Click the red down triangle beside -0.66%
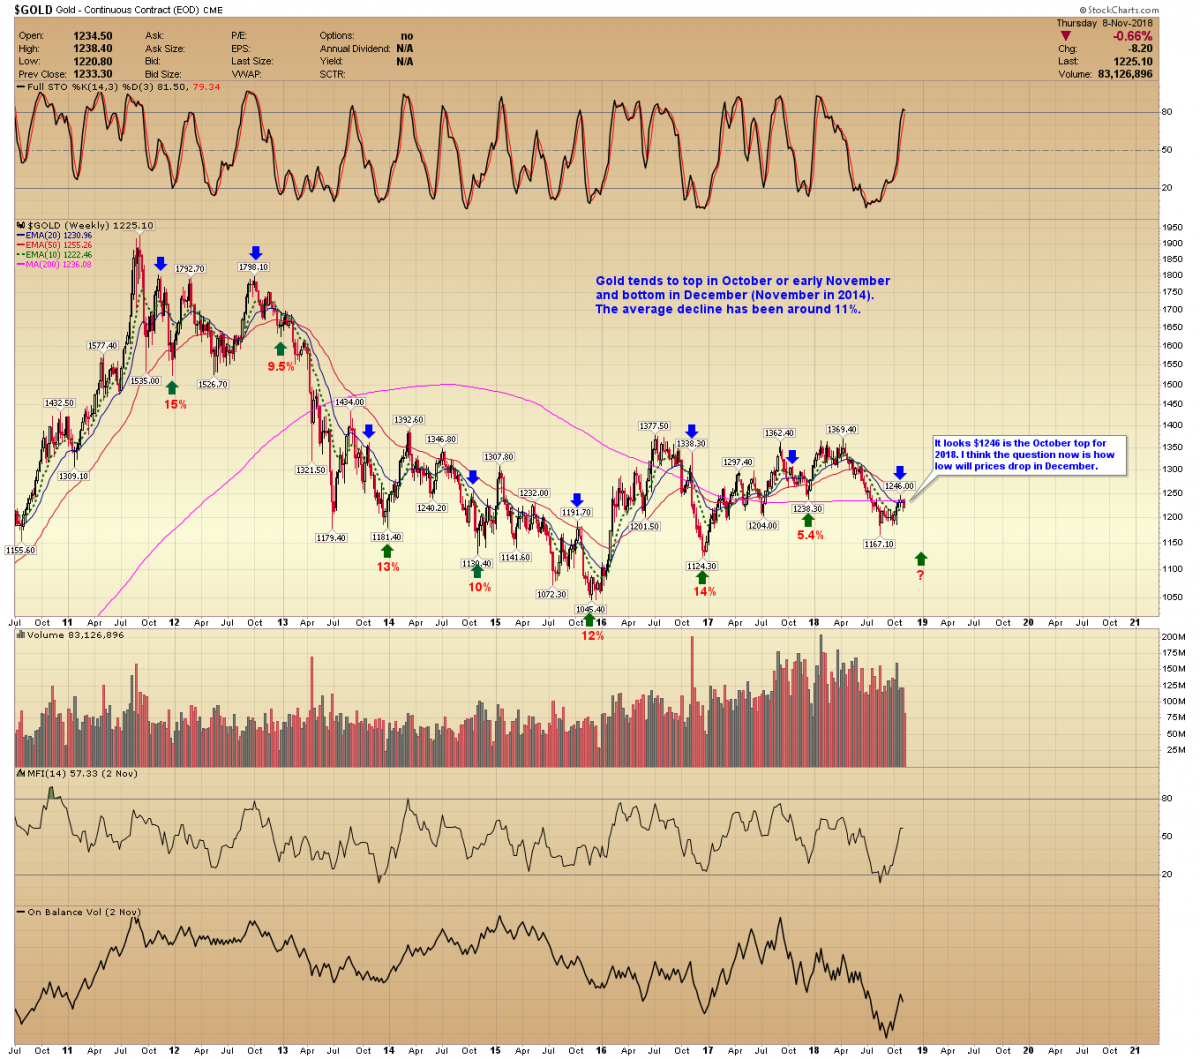Viewport: 1200px width, 1059px height. [1066, 36]
